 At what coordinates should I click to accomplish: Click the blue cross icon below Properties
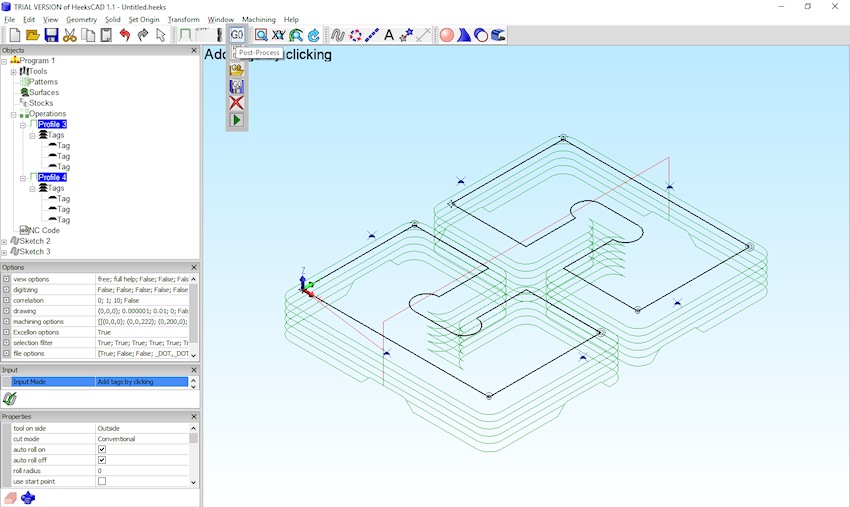tap(28, 498)
